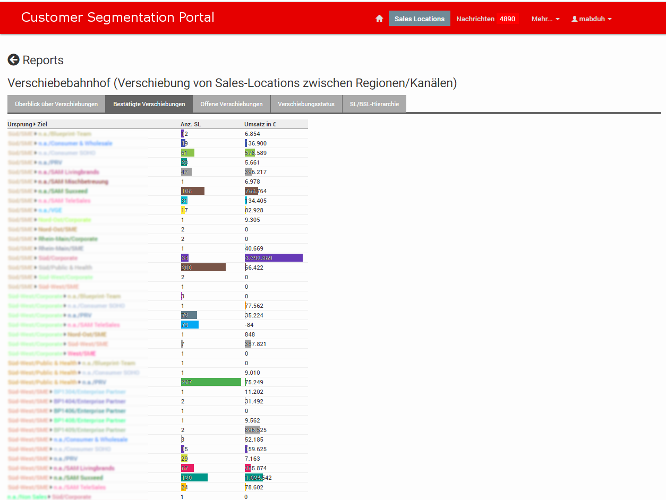Open the Sales Locations page
This screenshot has width=666, height=500.
[419, 19]
